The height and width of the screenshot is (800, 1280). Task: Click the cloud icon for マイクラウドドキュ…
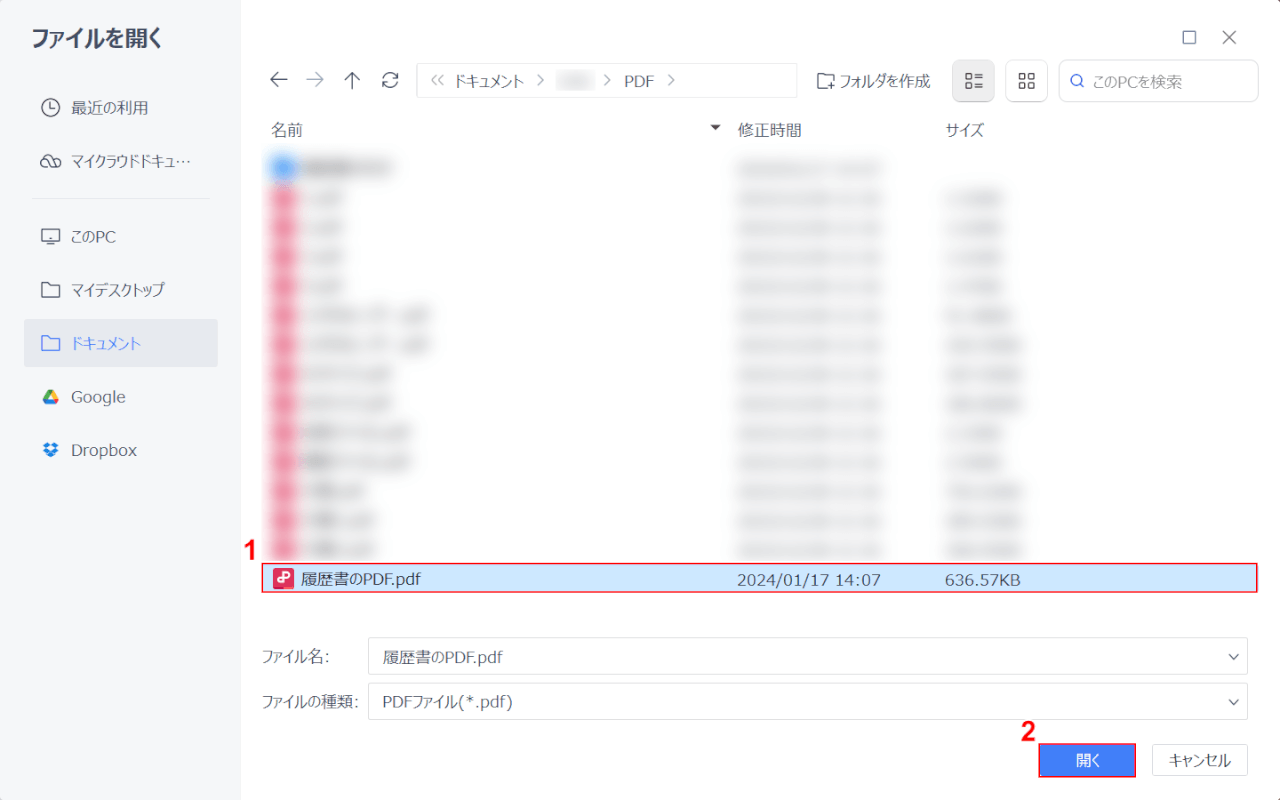coord(50,162)
